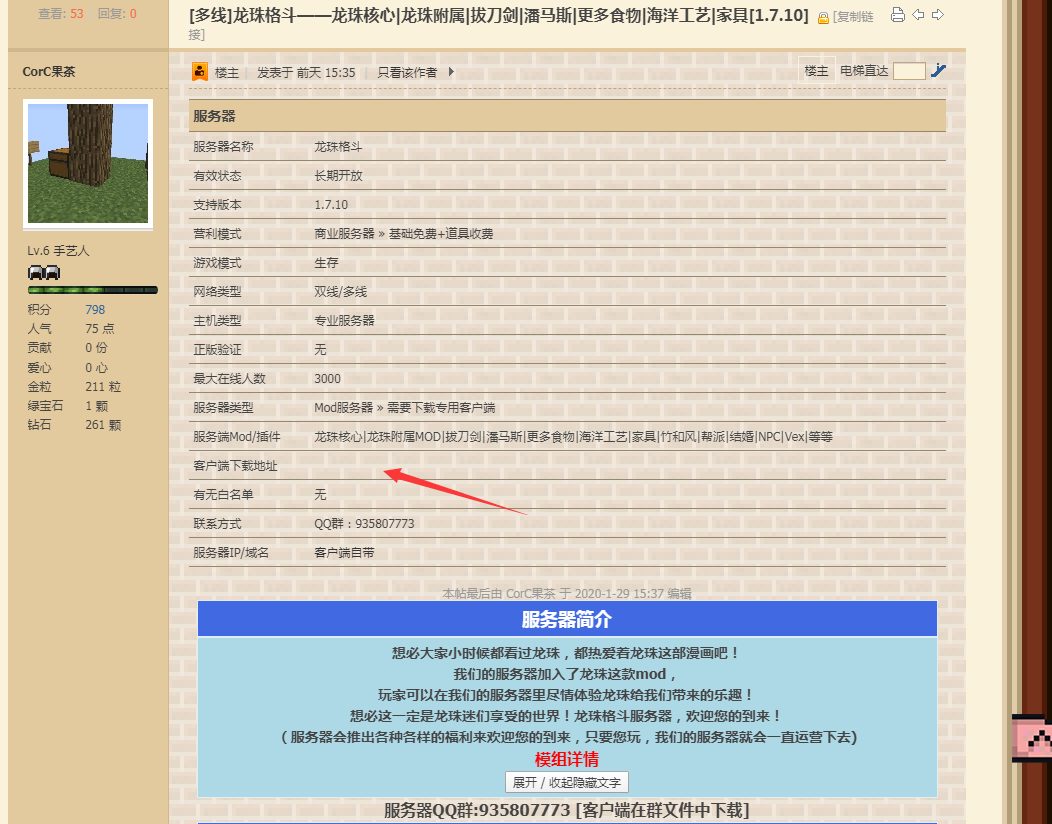Click the 贡献 0 份 stat
This screenshot has height=824, width=1052.
pyautogui.click(x=67, y=348)
